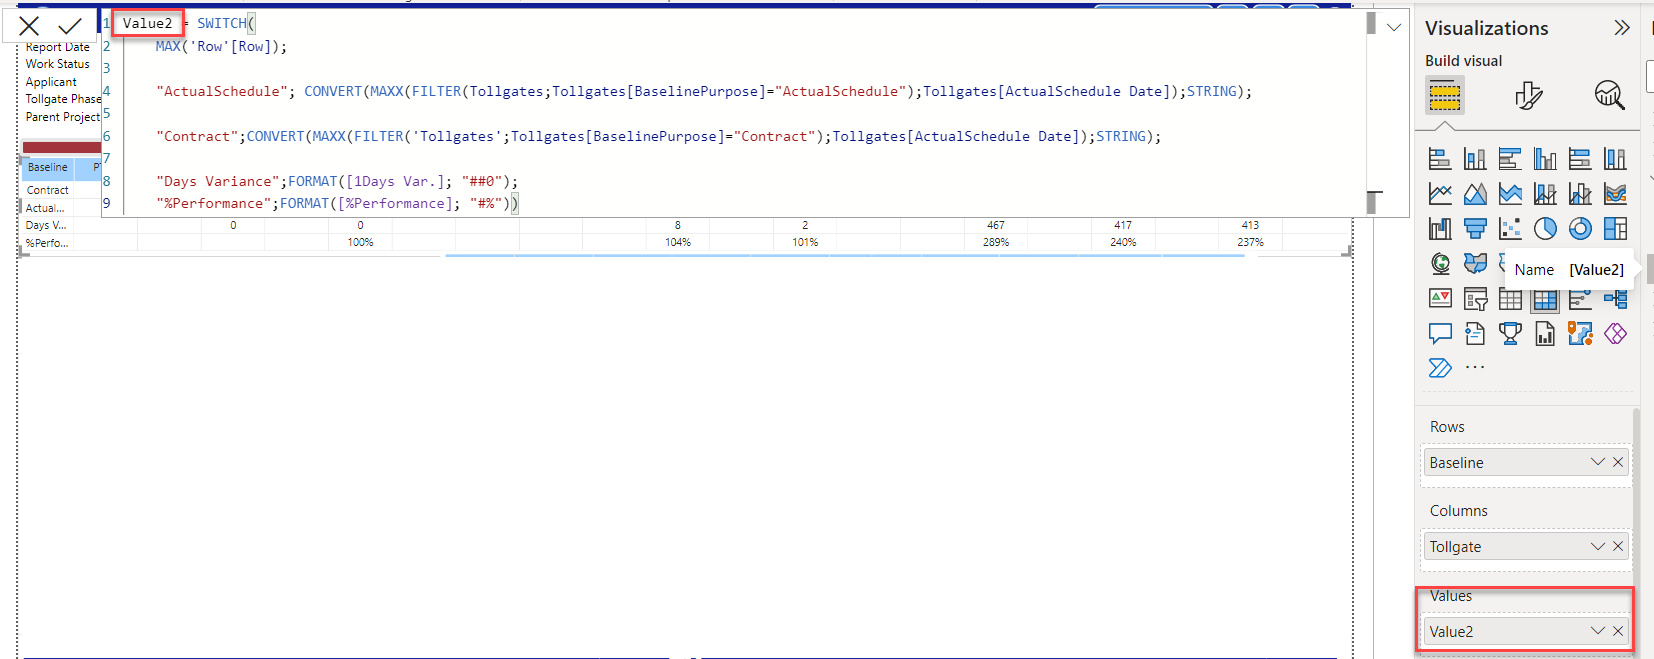Commit the formula with the checkmark
The width and height of the screenshot is (1654, 659).
(x=70, y=26)
